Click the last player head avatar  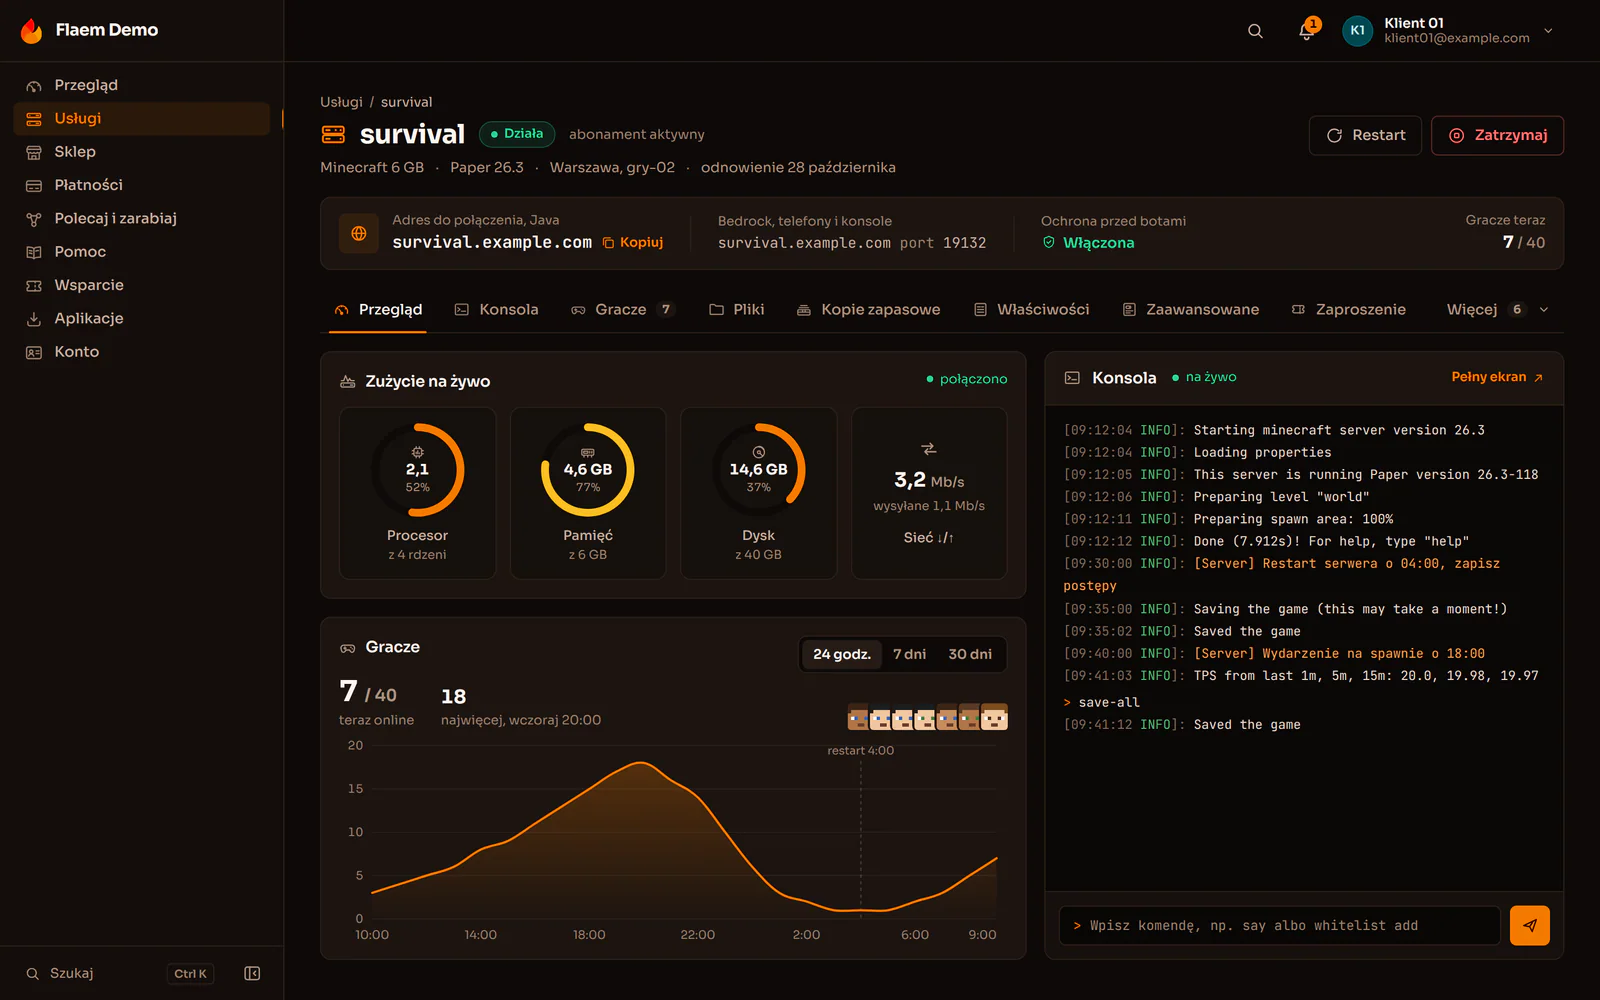[994, 717]
